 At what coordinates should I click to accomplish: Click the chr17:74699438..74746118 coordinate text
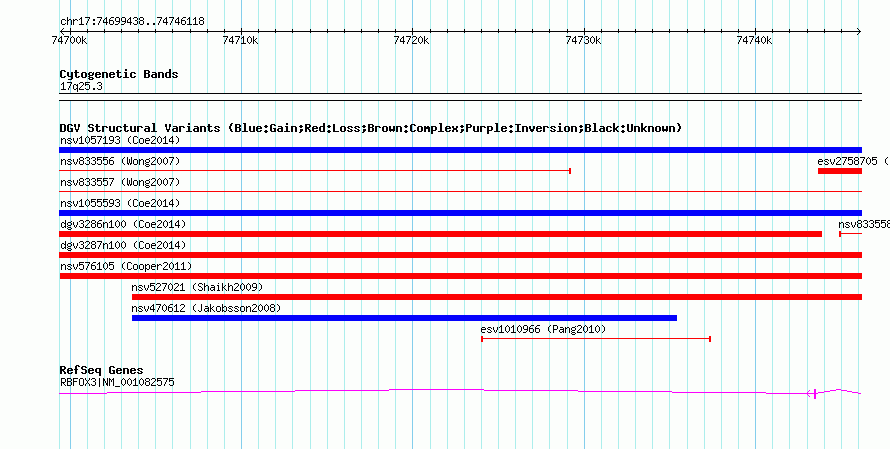pyautogui.click(x=132, y=22)
